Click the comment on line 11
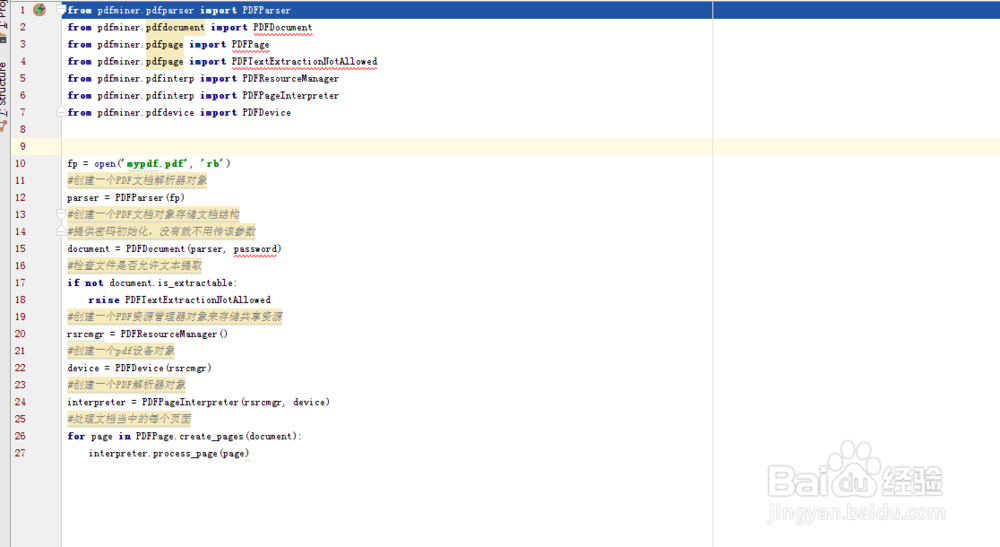This screenshot has width=1000, height=547. 137,180
